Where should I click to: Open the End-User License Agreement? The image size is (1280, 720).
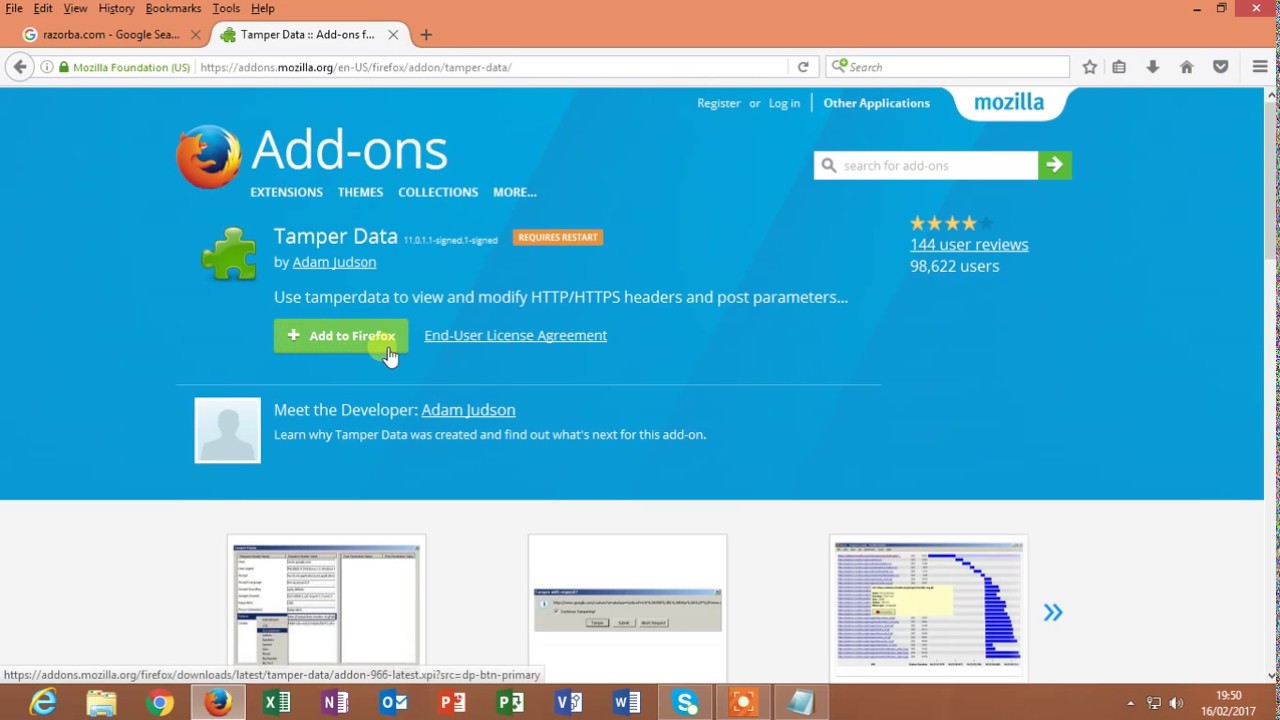[515, 335]
